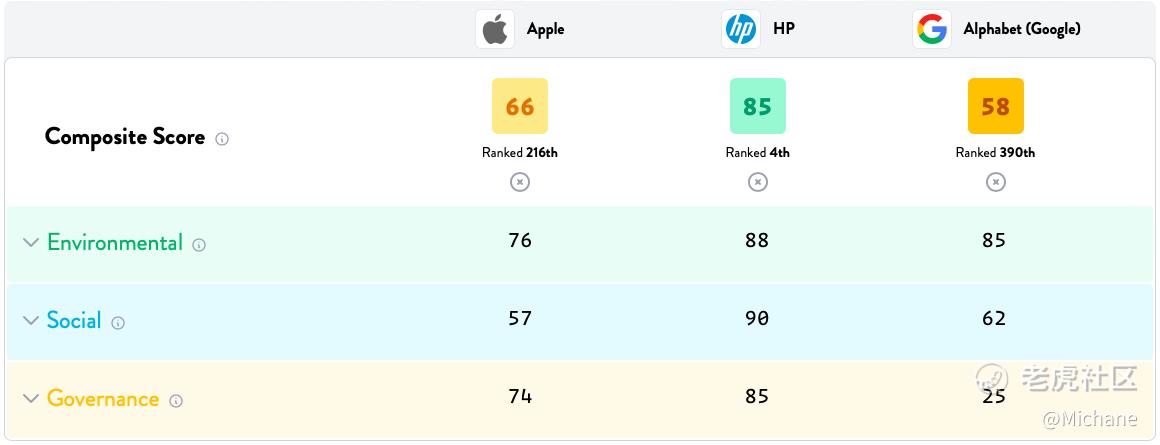Click HP's green 85 score badge
1160x445 pixels.
758,106
